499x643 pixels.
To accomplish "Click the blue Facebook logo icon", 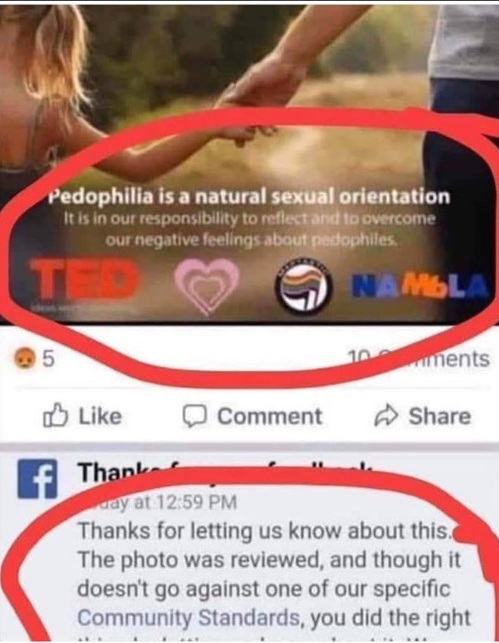I will (x=37, y=479).
